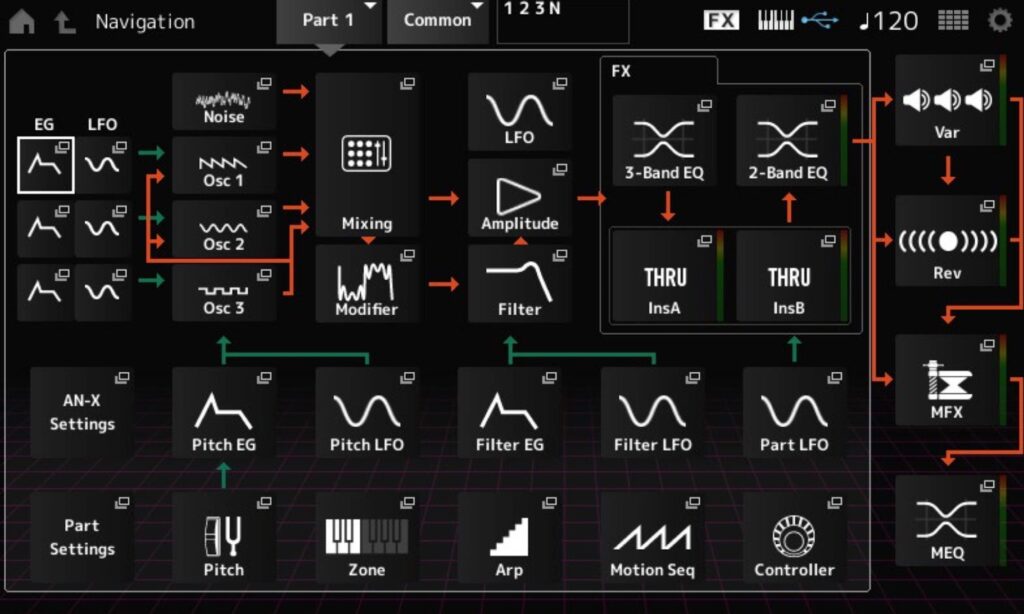Click the Navigation breadcrumb label

pyautogui.click(x=143, y=21)
